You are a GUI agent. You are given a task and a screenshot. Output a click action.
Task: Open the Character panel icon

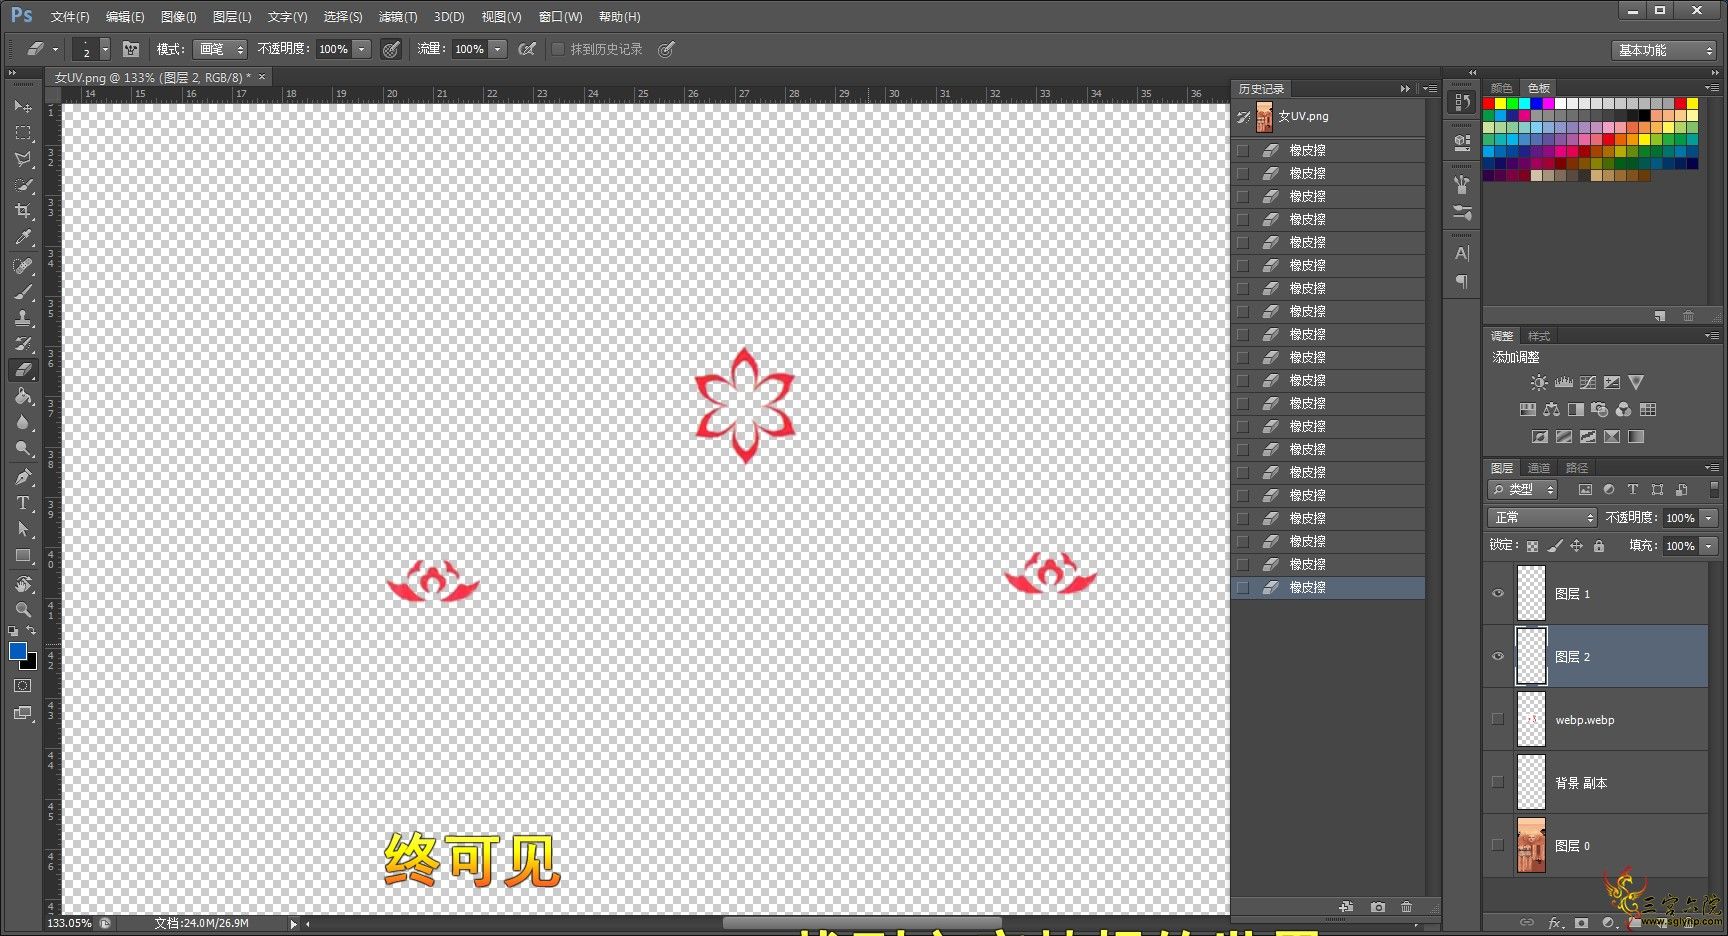point(1462,253)
